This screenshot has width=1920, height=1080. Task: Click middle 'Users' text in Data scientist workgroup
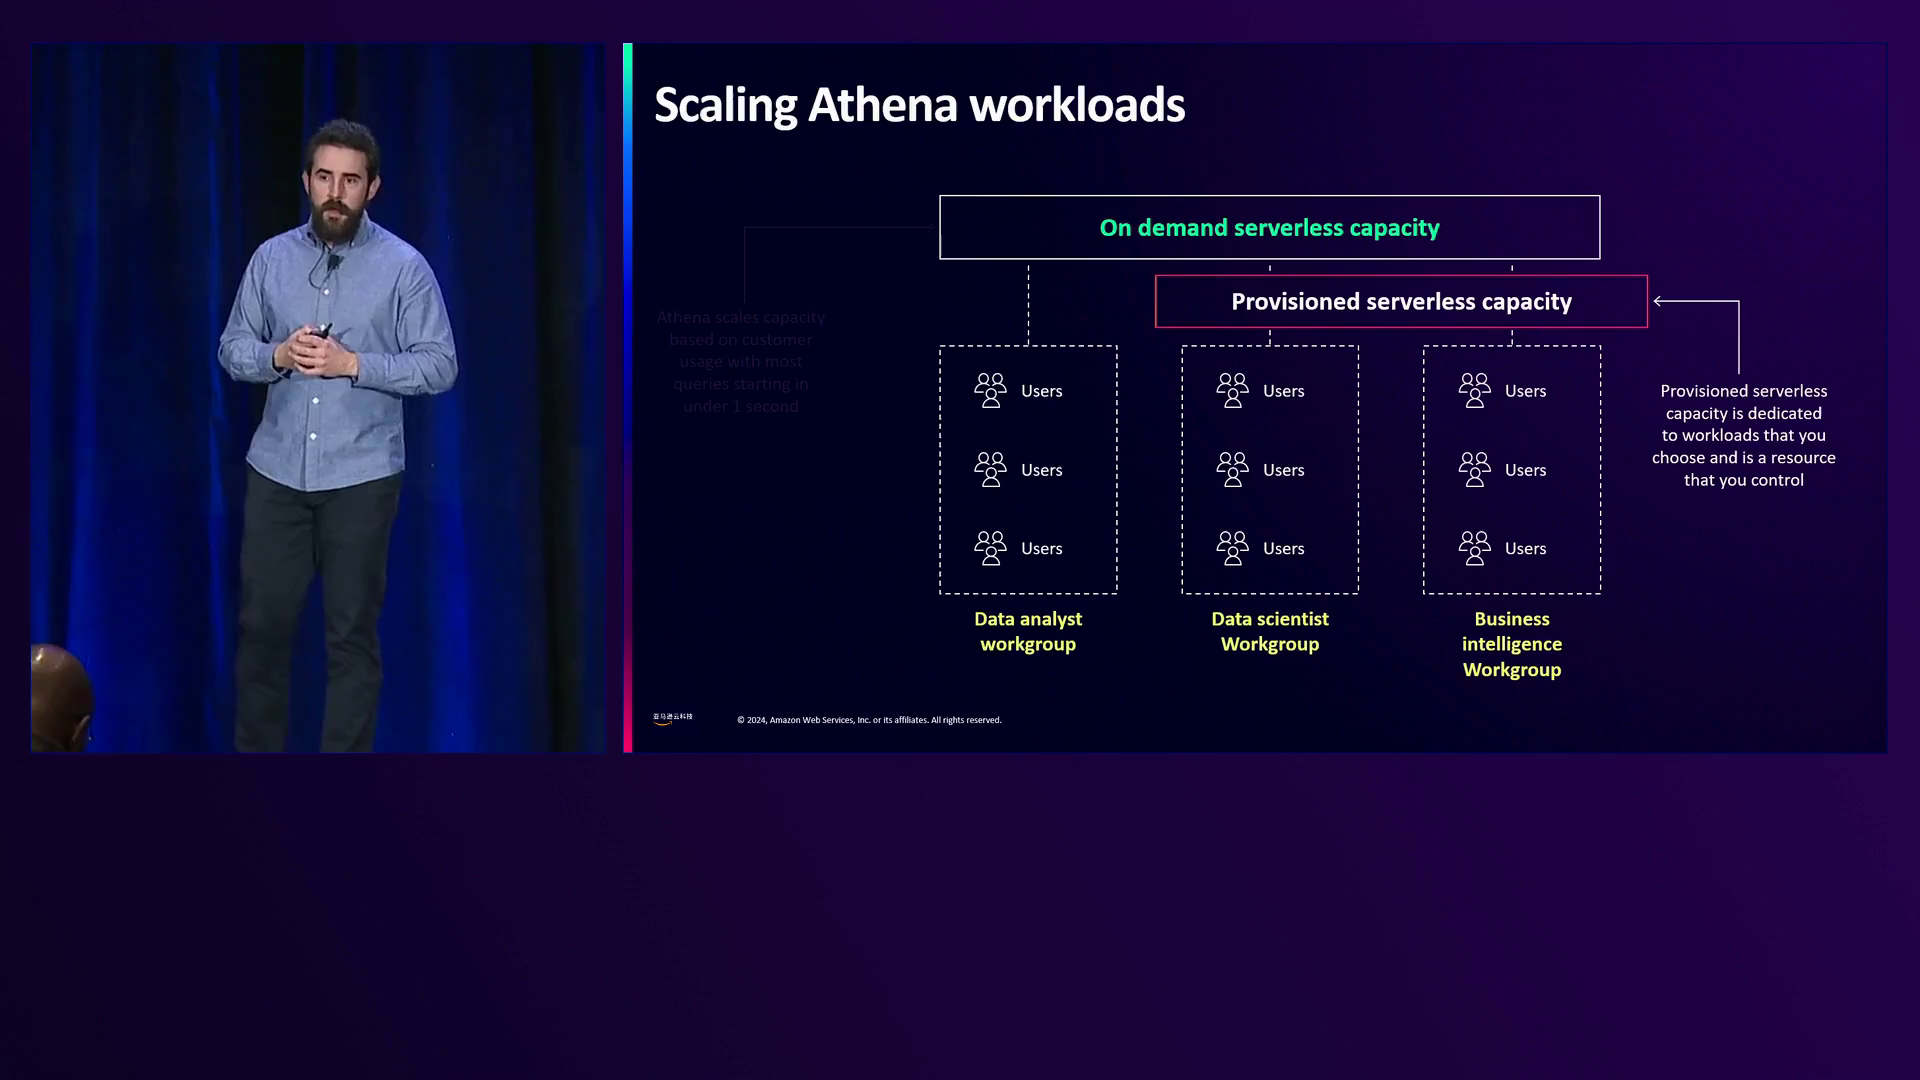(x=1283, y=470)
